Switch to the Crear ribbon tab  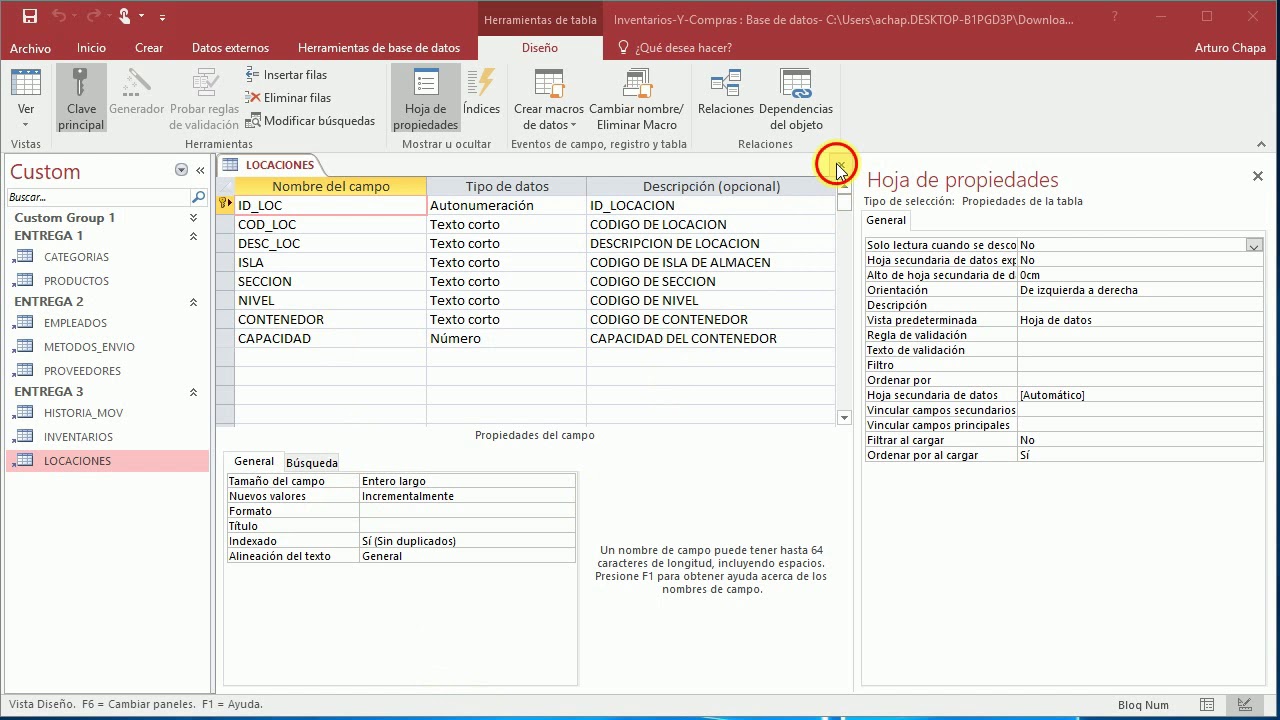click(x=149, y=47)
